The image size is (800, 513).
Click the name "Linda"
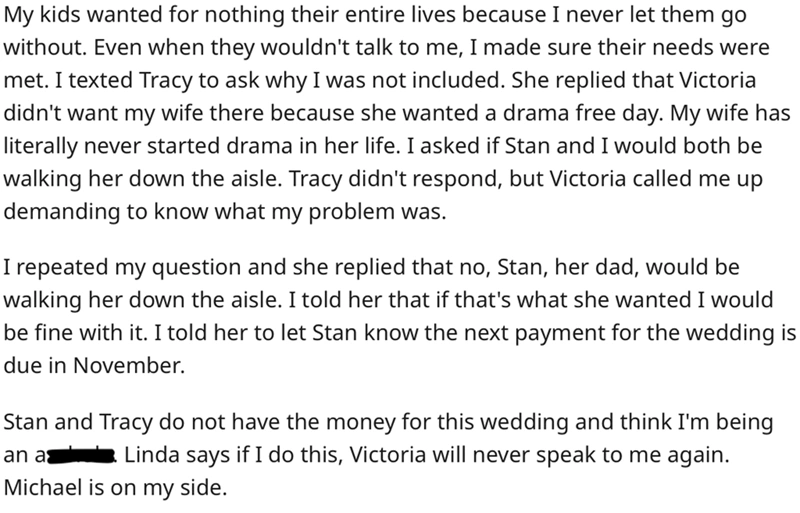(x=152, y=457)
